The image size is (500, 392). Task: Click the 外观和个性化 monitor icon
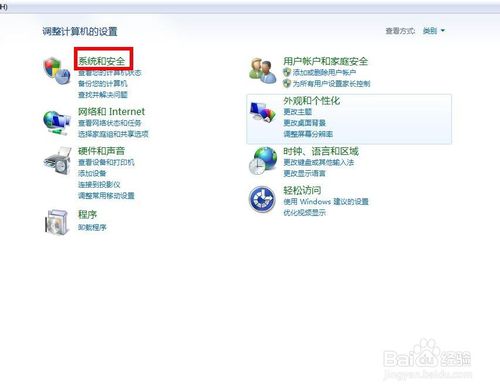263,112
